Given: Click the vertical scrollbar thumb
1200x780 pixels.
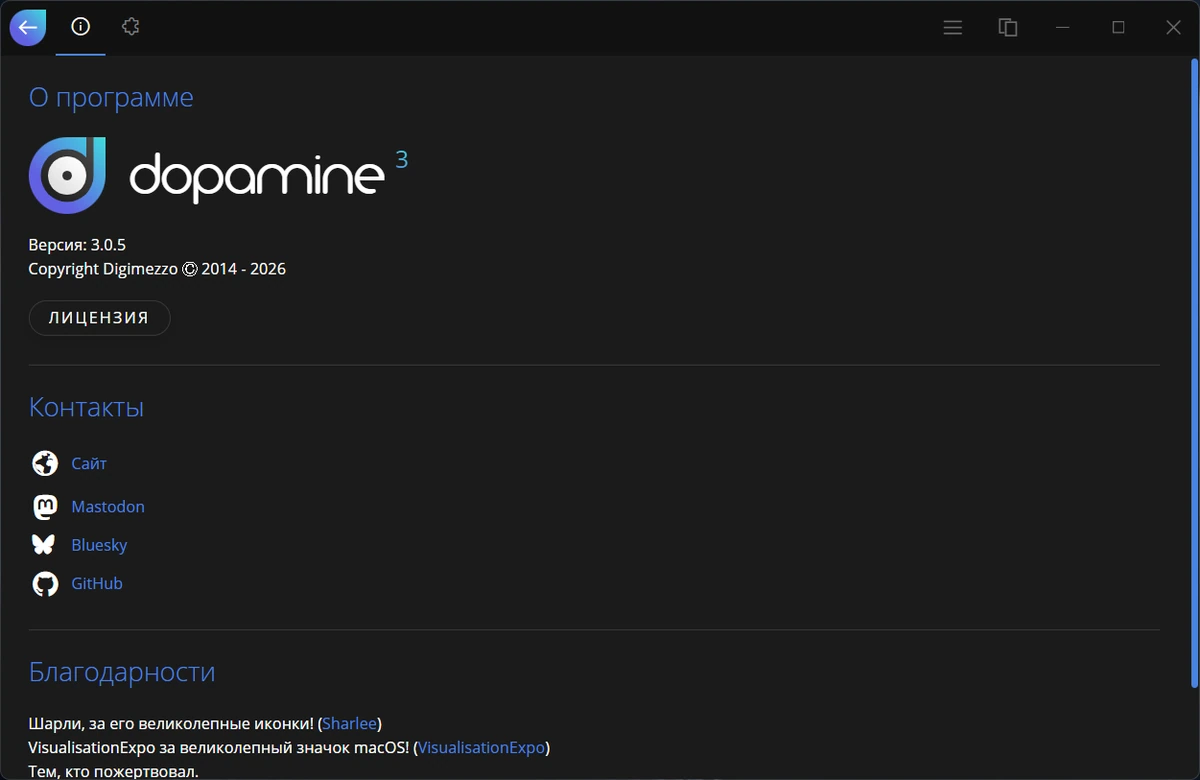Looking at the screenshot, I should (x=1194, y=372).
